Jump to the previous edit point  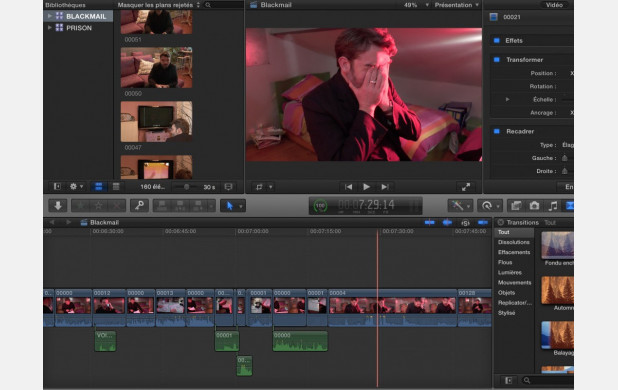(348, 187)
